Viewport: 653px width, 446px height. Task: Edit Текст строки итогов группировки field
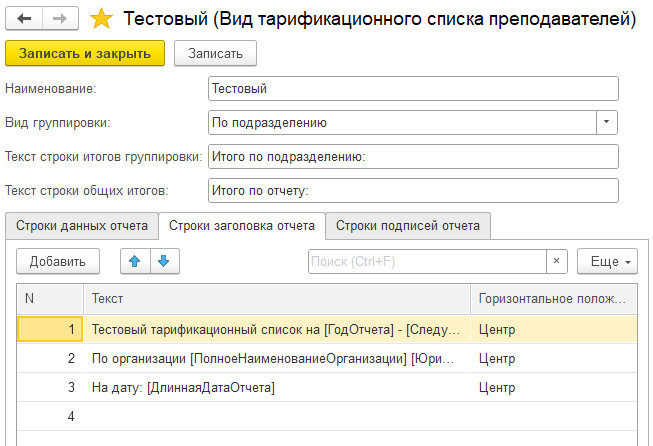tap(413, 156)
